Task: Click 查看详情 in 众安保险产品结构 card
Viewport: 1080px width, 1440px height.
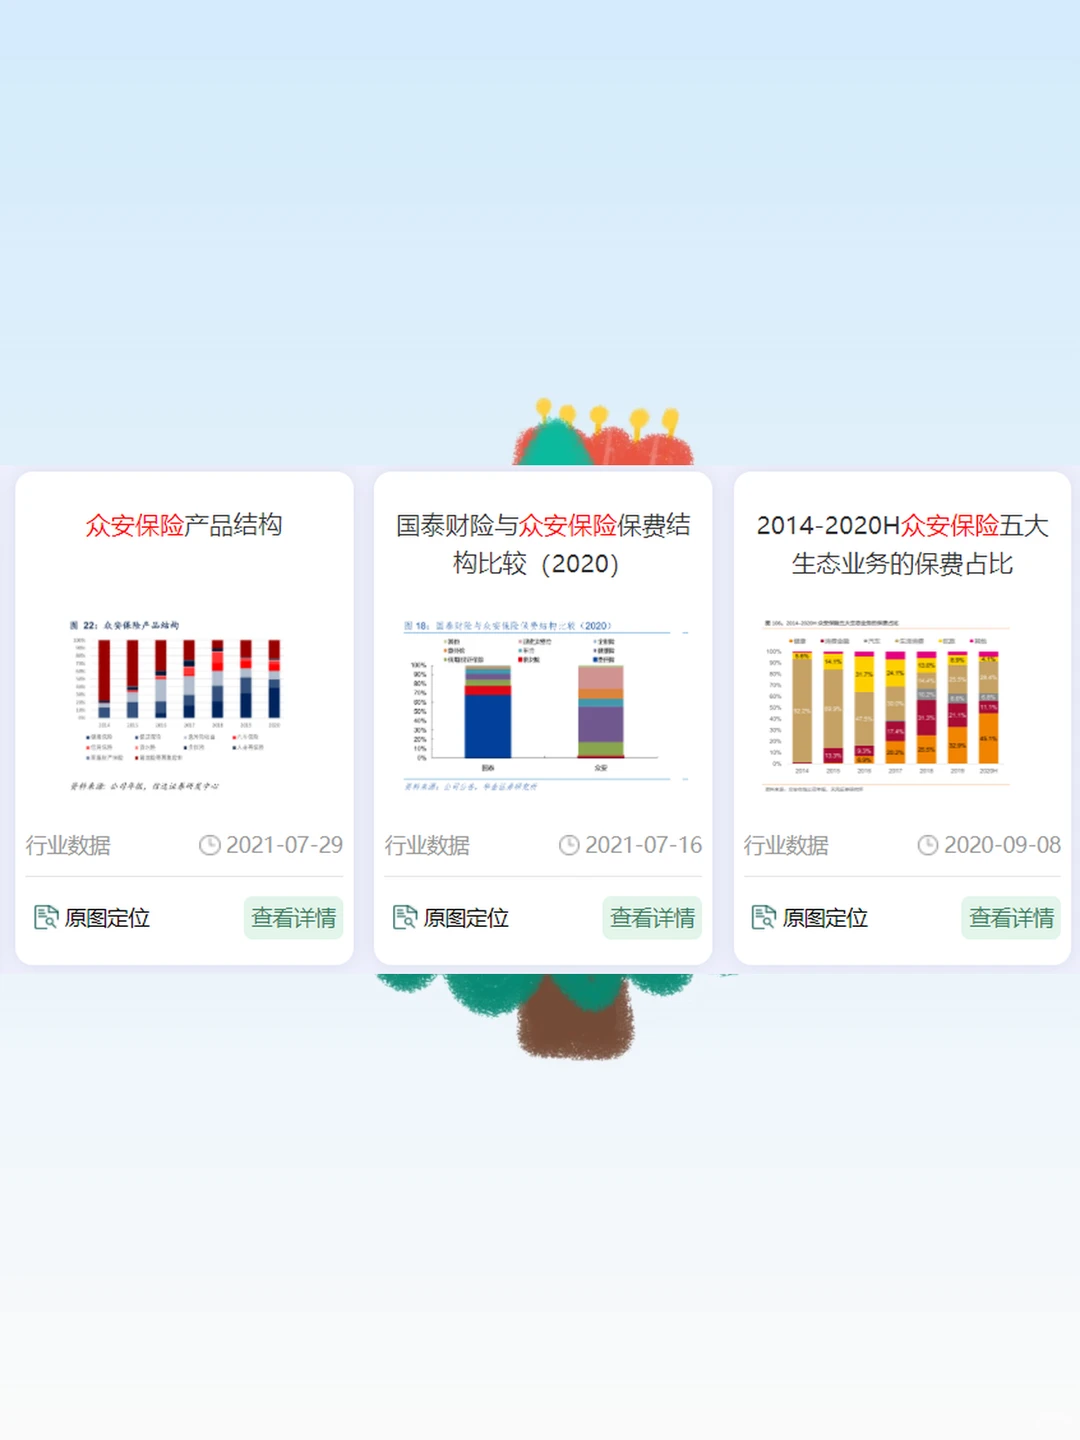Action: click(x=294, y=918)
